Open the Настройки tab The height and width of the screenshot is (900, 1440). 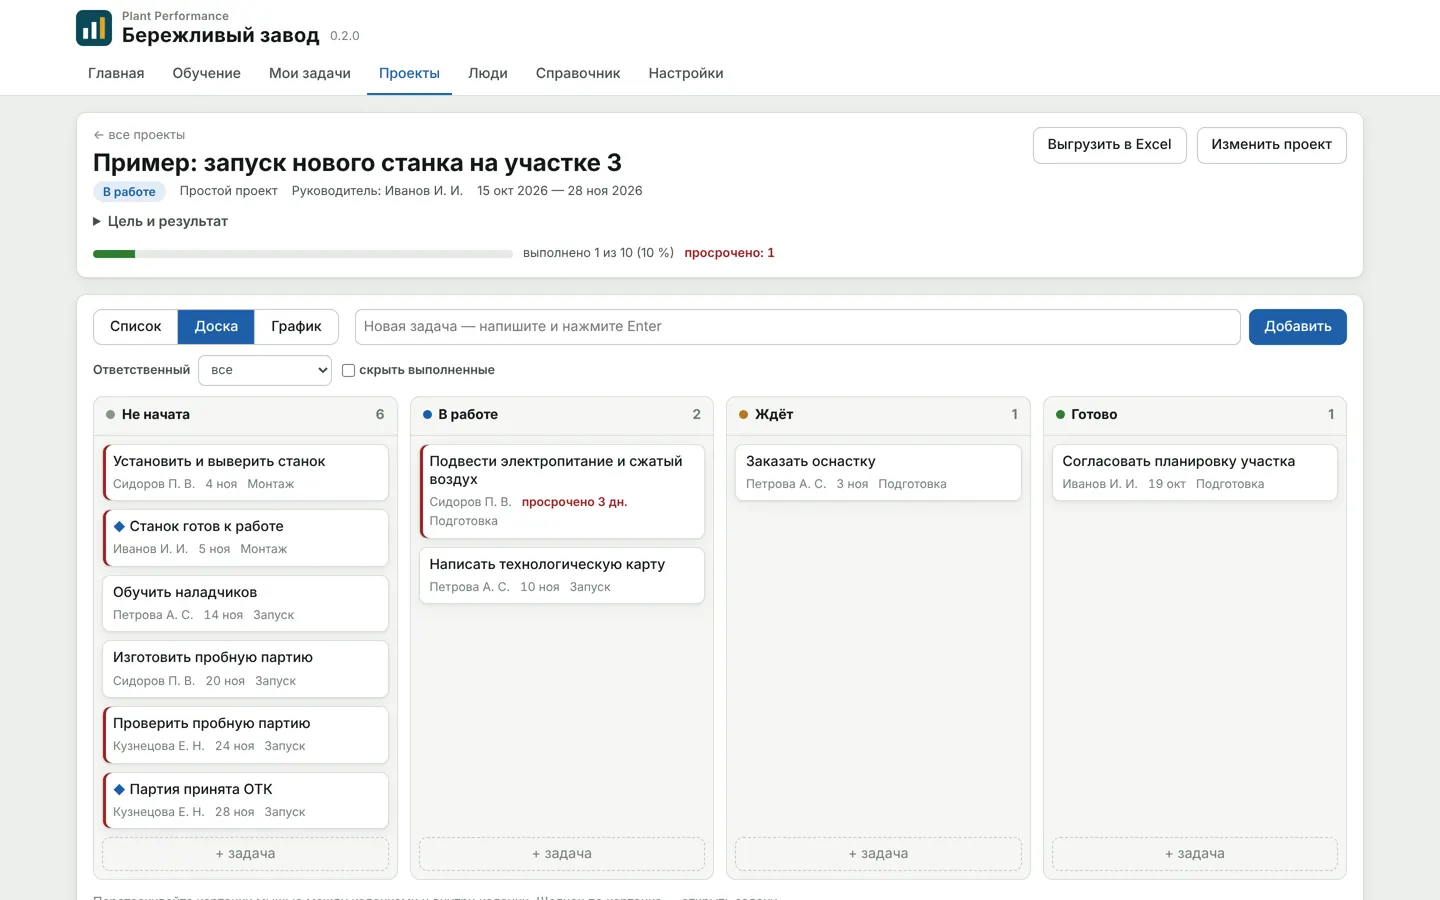tap(686, 73)
